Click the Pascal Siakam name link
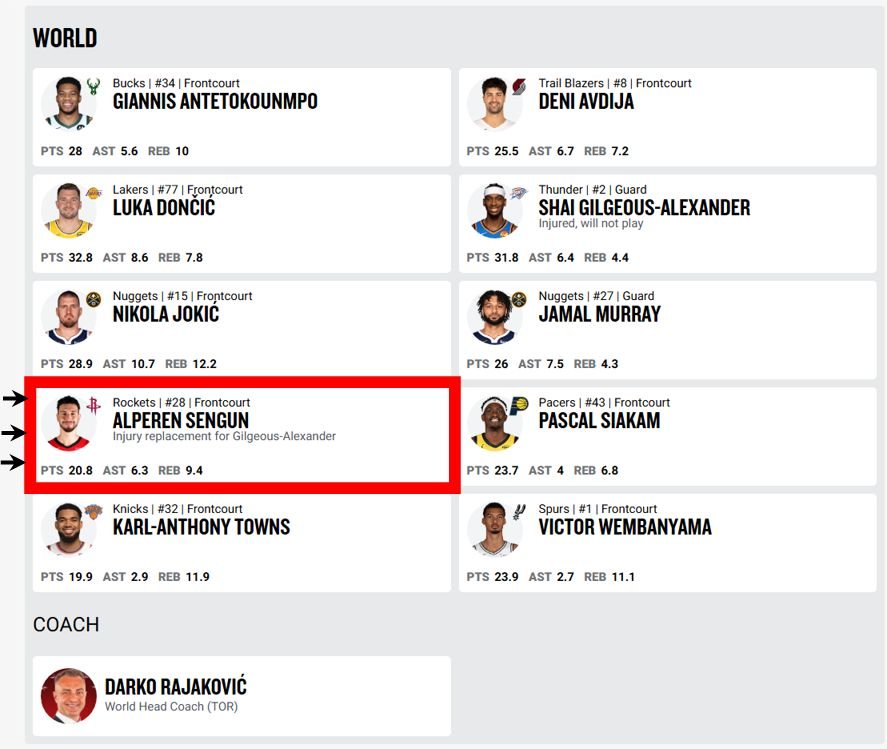The width and height of the screenshot is (887, 749). [599, 420]
